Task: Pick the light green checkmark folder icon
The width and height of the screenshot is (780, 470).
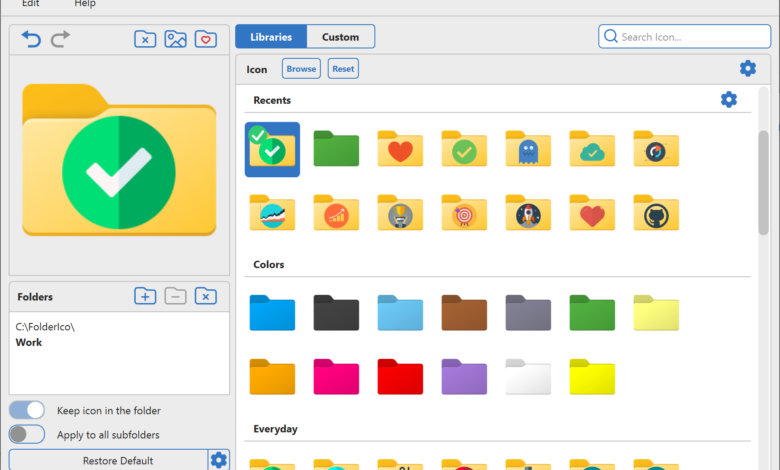Action: 464,148
